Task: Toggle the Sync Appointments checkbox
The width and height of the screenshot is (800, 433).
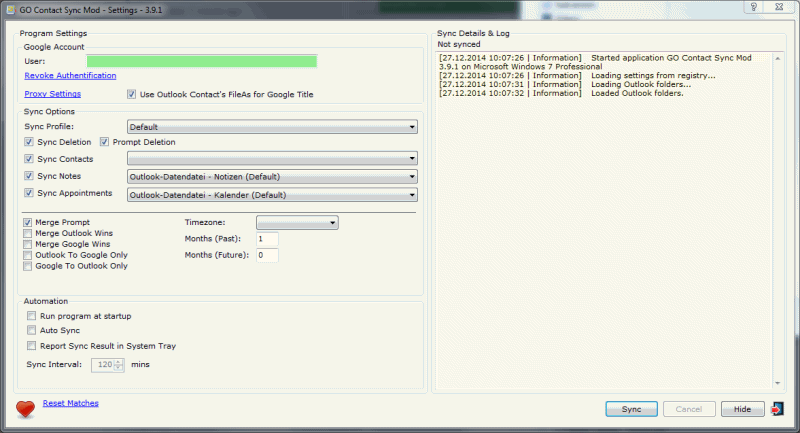Action: [x=29, y=193]
